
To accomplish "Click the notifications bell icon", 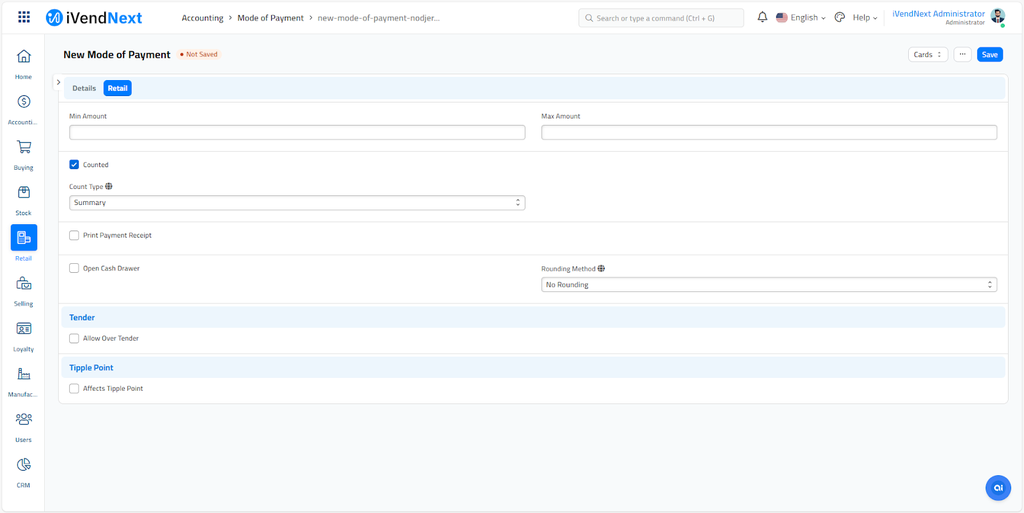I will click(762, 17).
